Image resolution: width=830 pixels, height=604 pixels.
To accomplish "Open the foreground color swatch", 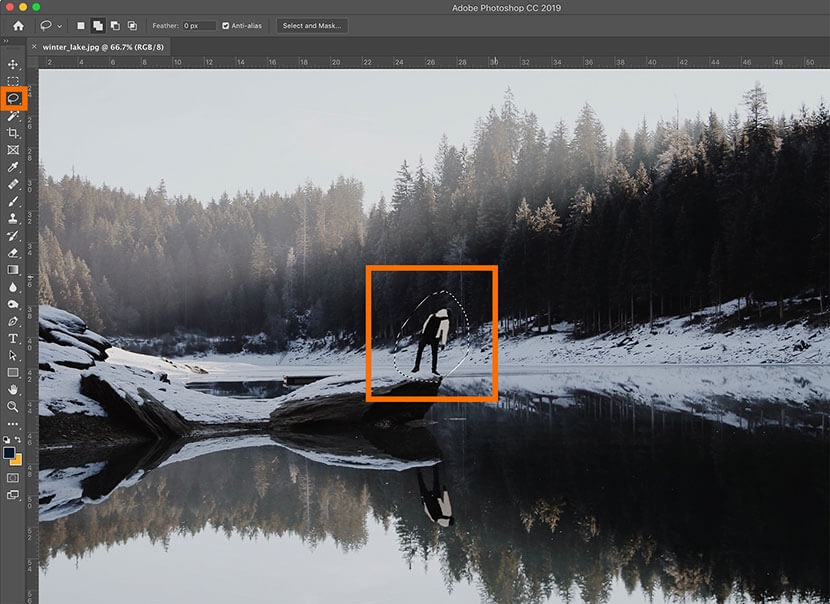I will click(10, 453).
